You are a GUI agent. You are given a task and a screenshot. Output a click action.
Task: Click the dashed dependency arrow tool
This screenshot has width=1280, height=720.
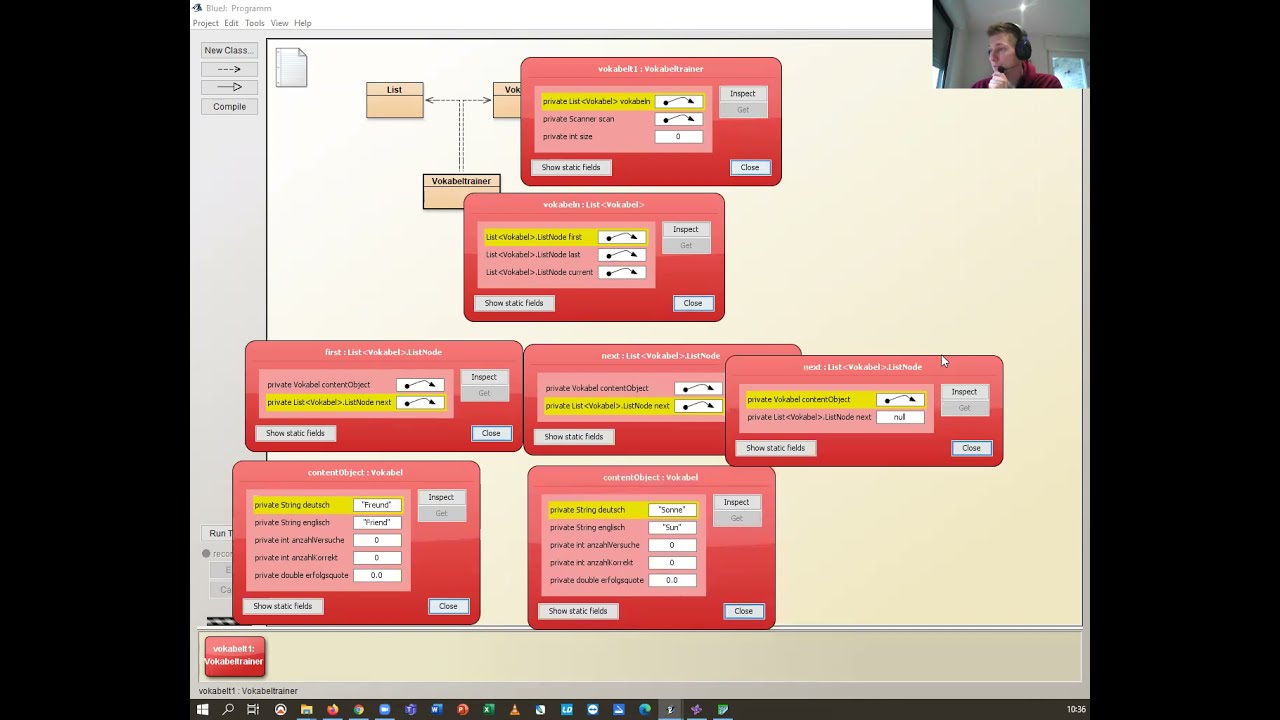coord(229,69)
